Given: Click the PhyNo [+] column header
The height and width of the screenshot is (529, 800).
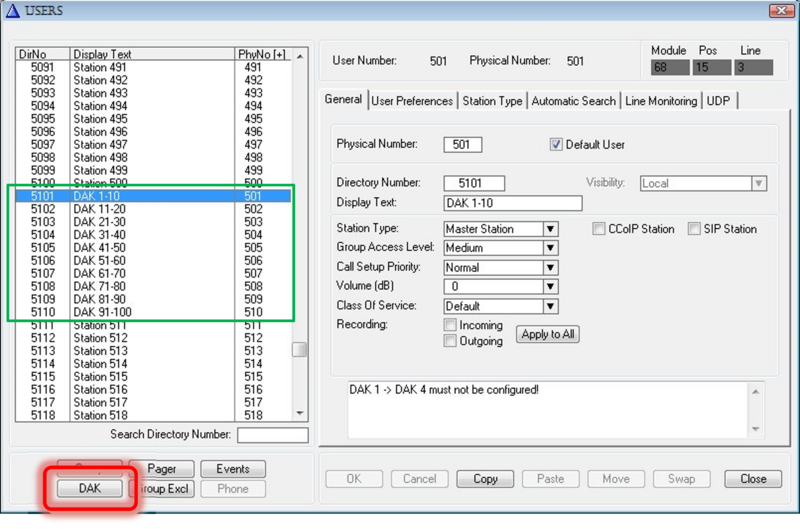Looking at the screenshot, I should (263, 54).
